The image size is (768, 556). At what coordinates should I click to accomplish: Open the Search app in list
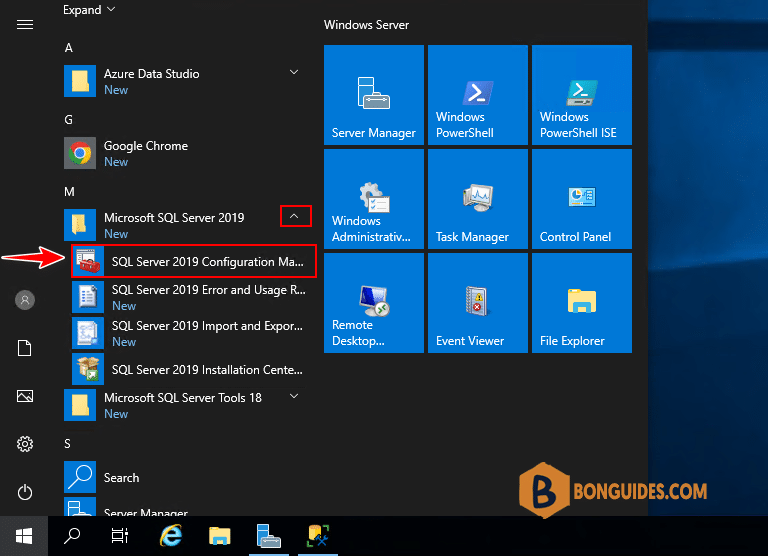[188, 477]
